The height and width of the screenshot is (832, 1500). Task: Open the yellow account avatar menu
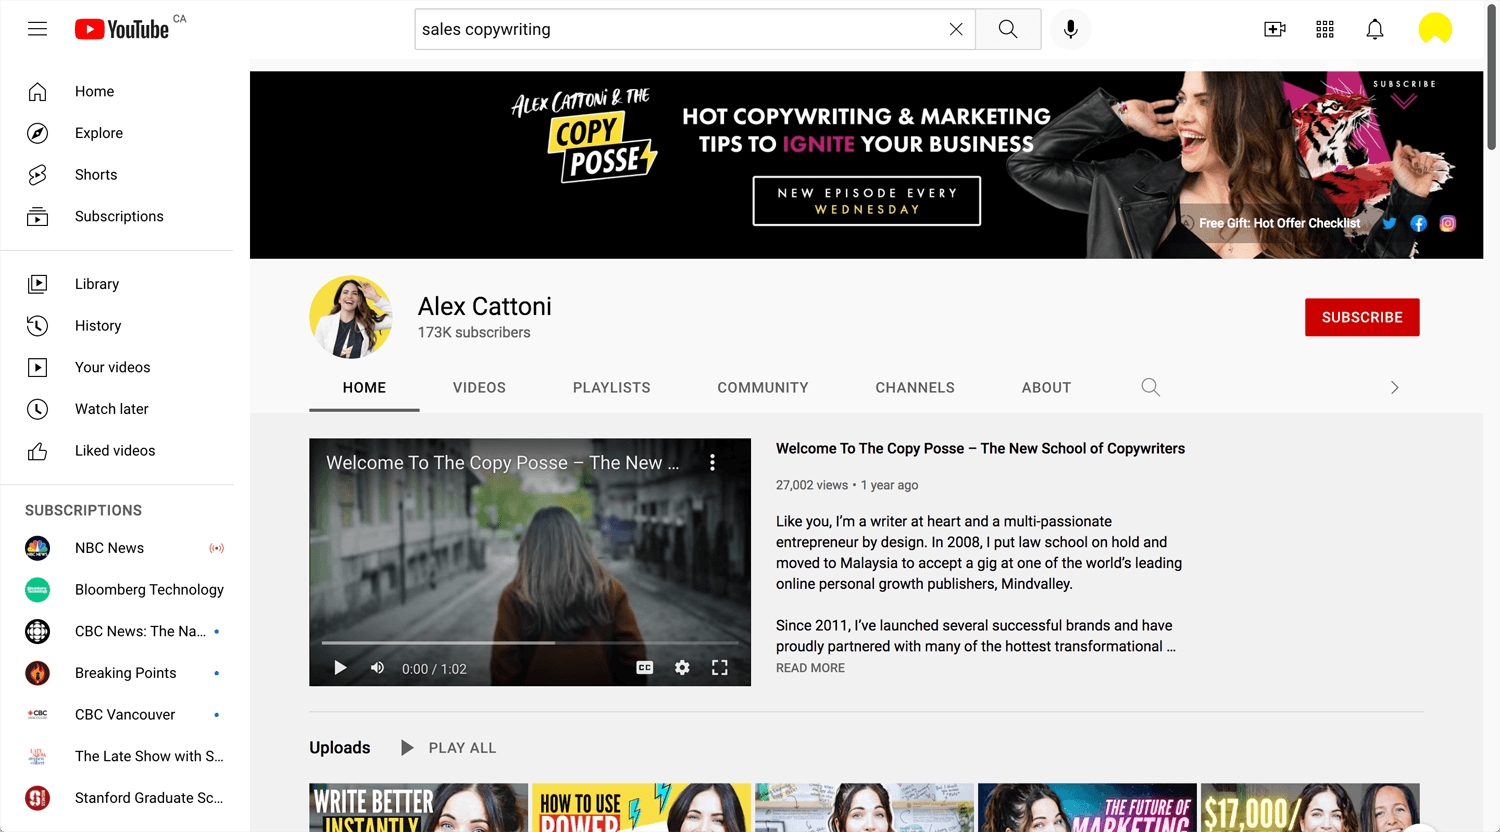coord(1435,29)
